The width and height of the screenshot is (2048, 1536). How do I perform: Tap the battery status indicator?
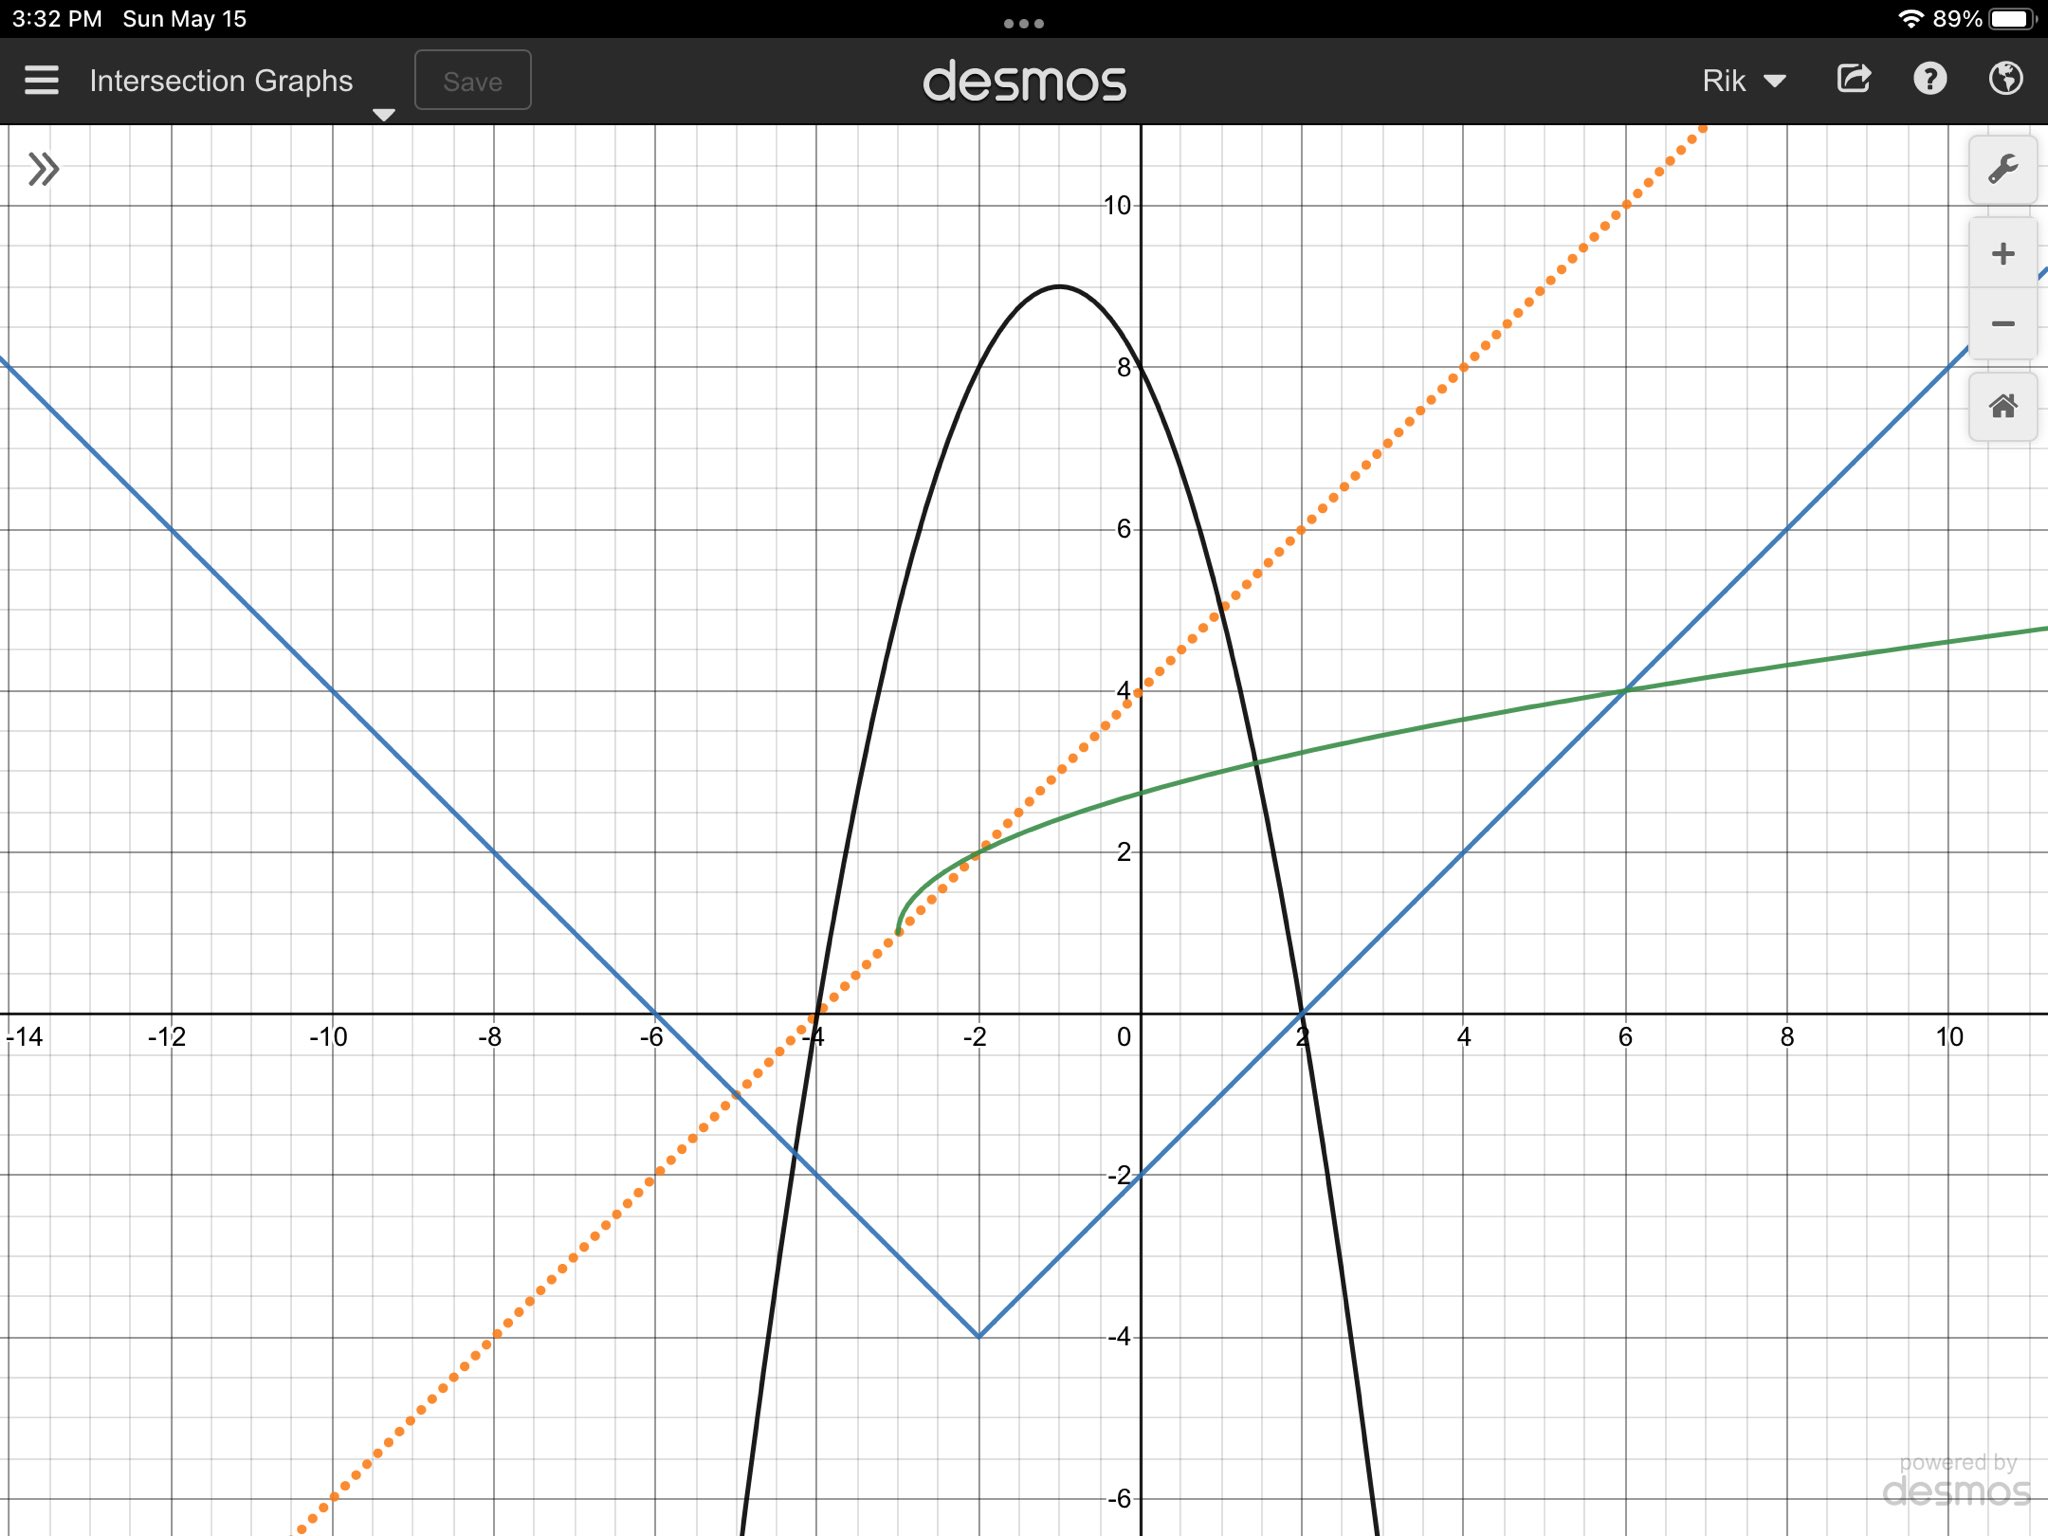(x=2012, y=19)
